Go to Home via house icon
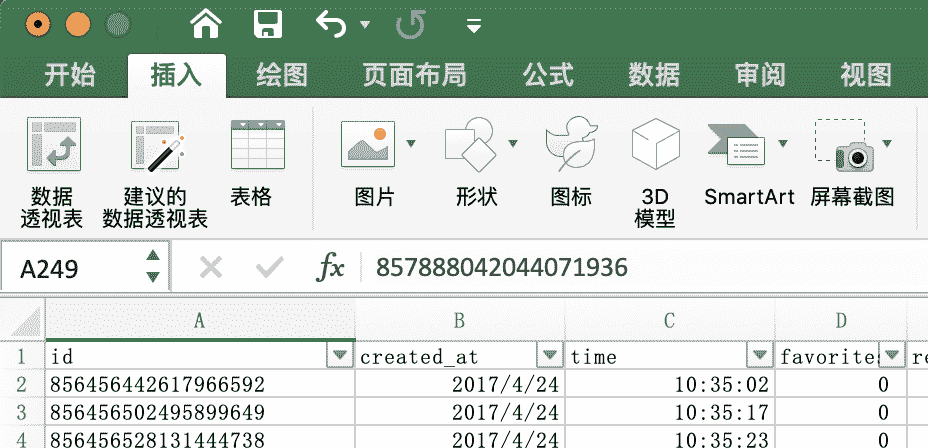 point(206,24)
